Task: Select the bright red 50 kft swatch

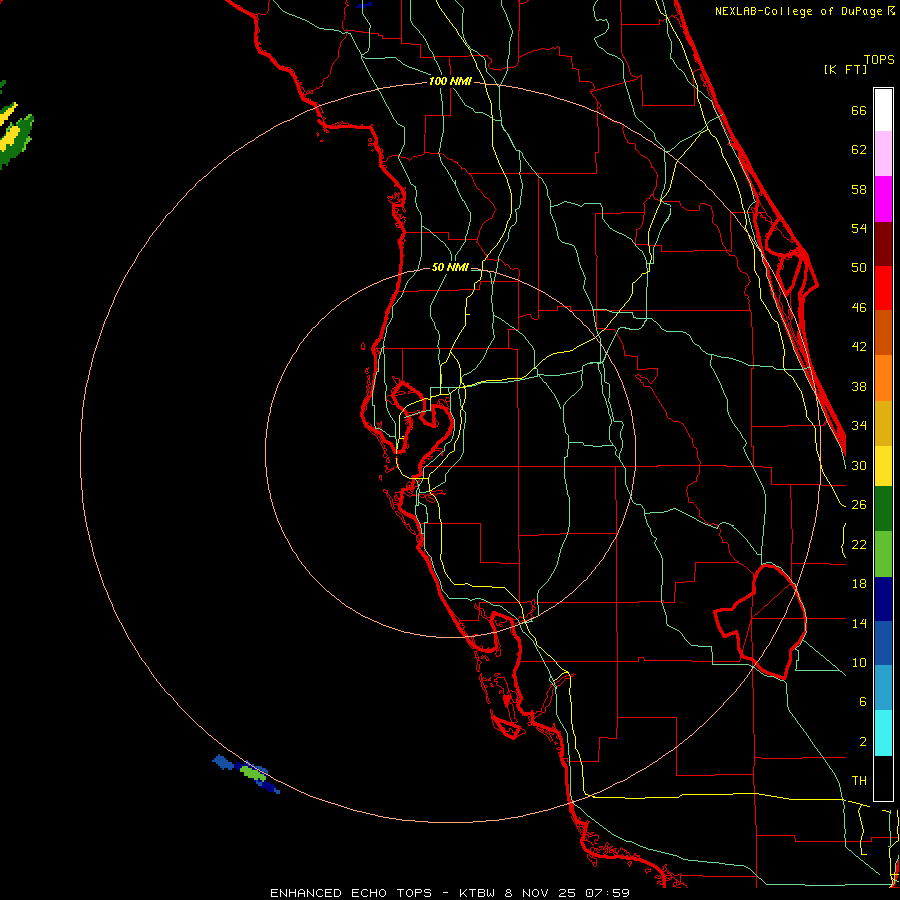Action: [883, 288]
